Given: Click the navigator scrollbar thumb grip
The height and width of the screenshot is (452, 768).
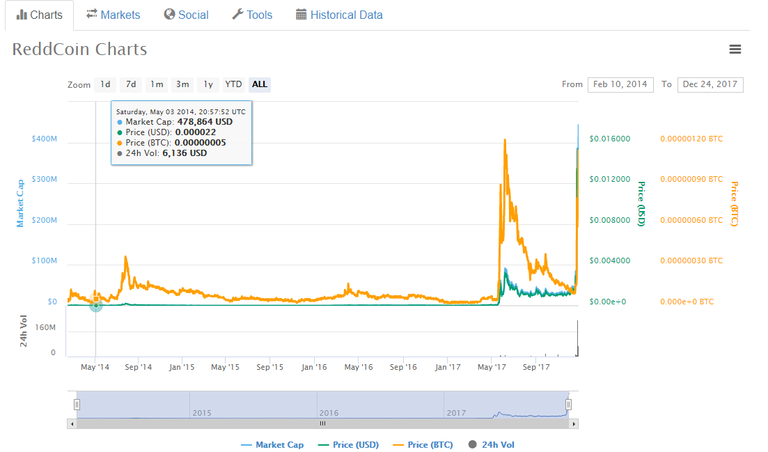Looking at the screenshot, I should (322, 424).
